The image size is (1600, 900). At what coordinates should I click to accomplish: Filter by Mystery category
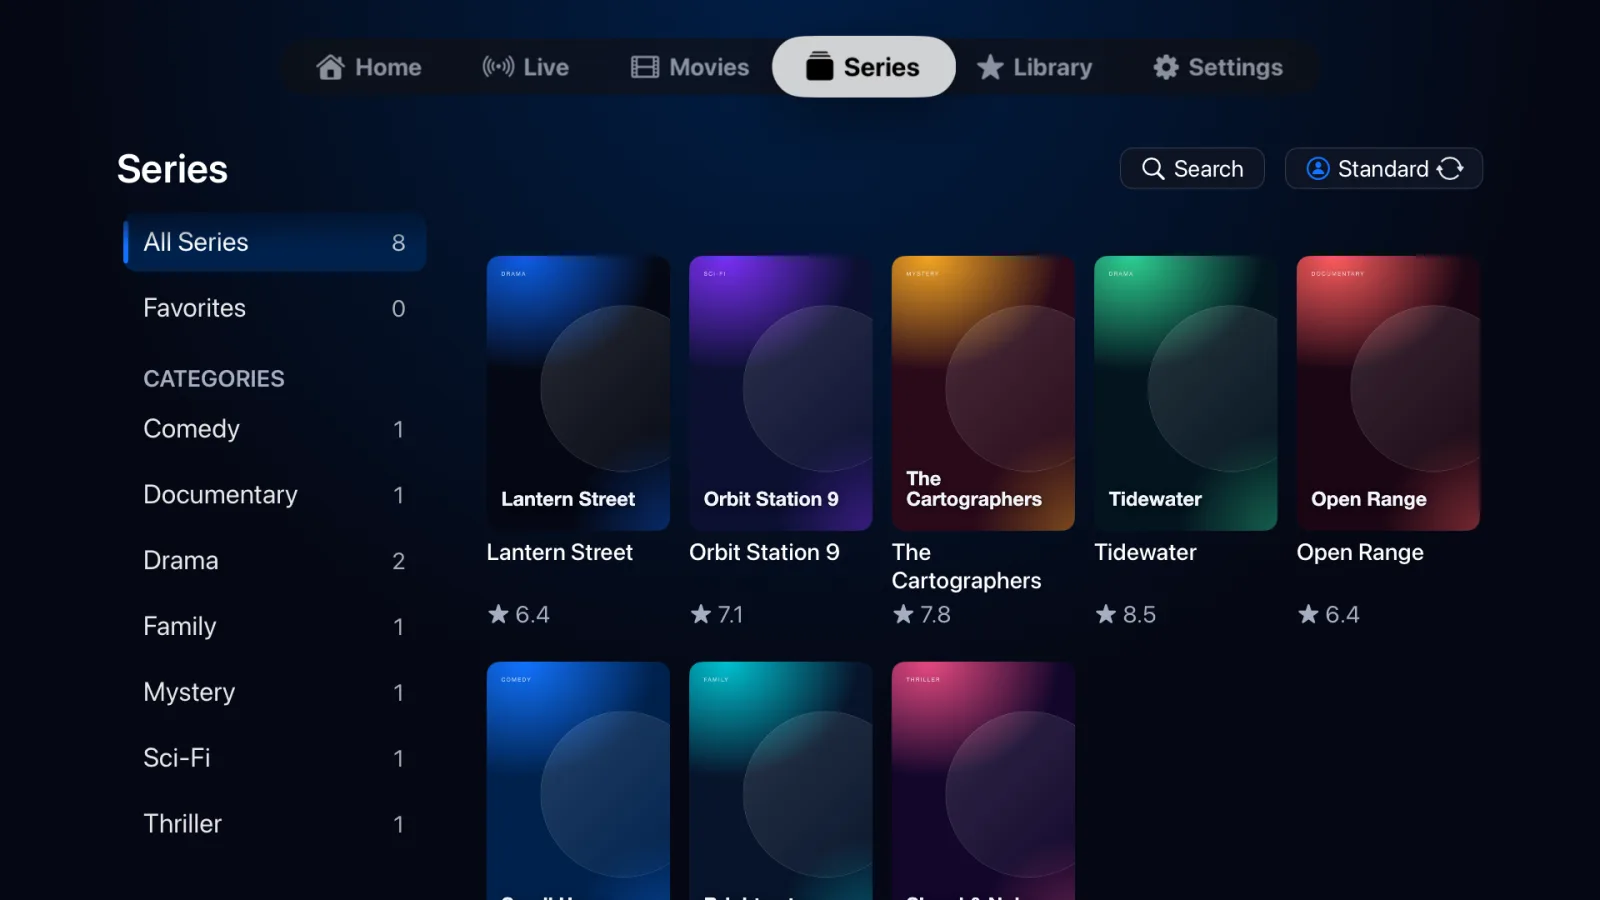(x=275, y=692)
